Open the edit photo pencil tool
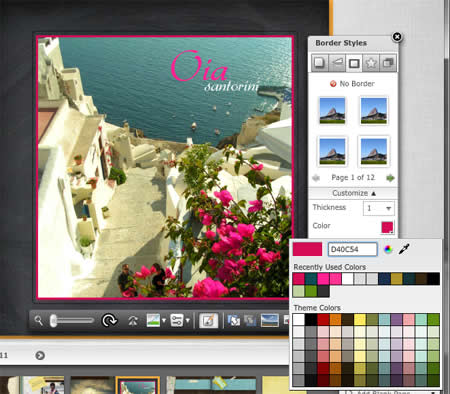Screen dimensions: 450x394 tap(209, 321)
